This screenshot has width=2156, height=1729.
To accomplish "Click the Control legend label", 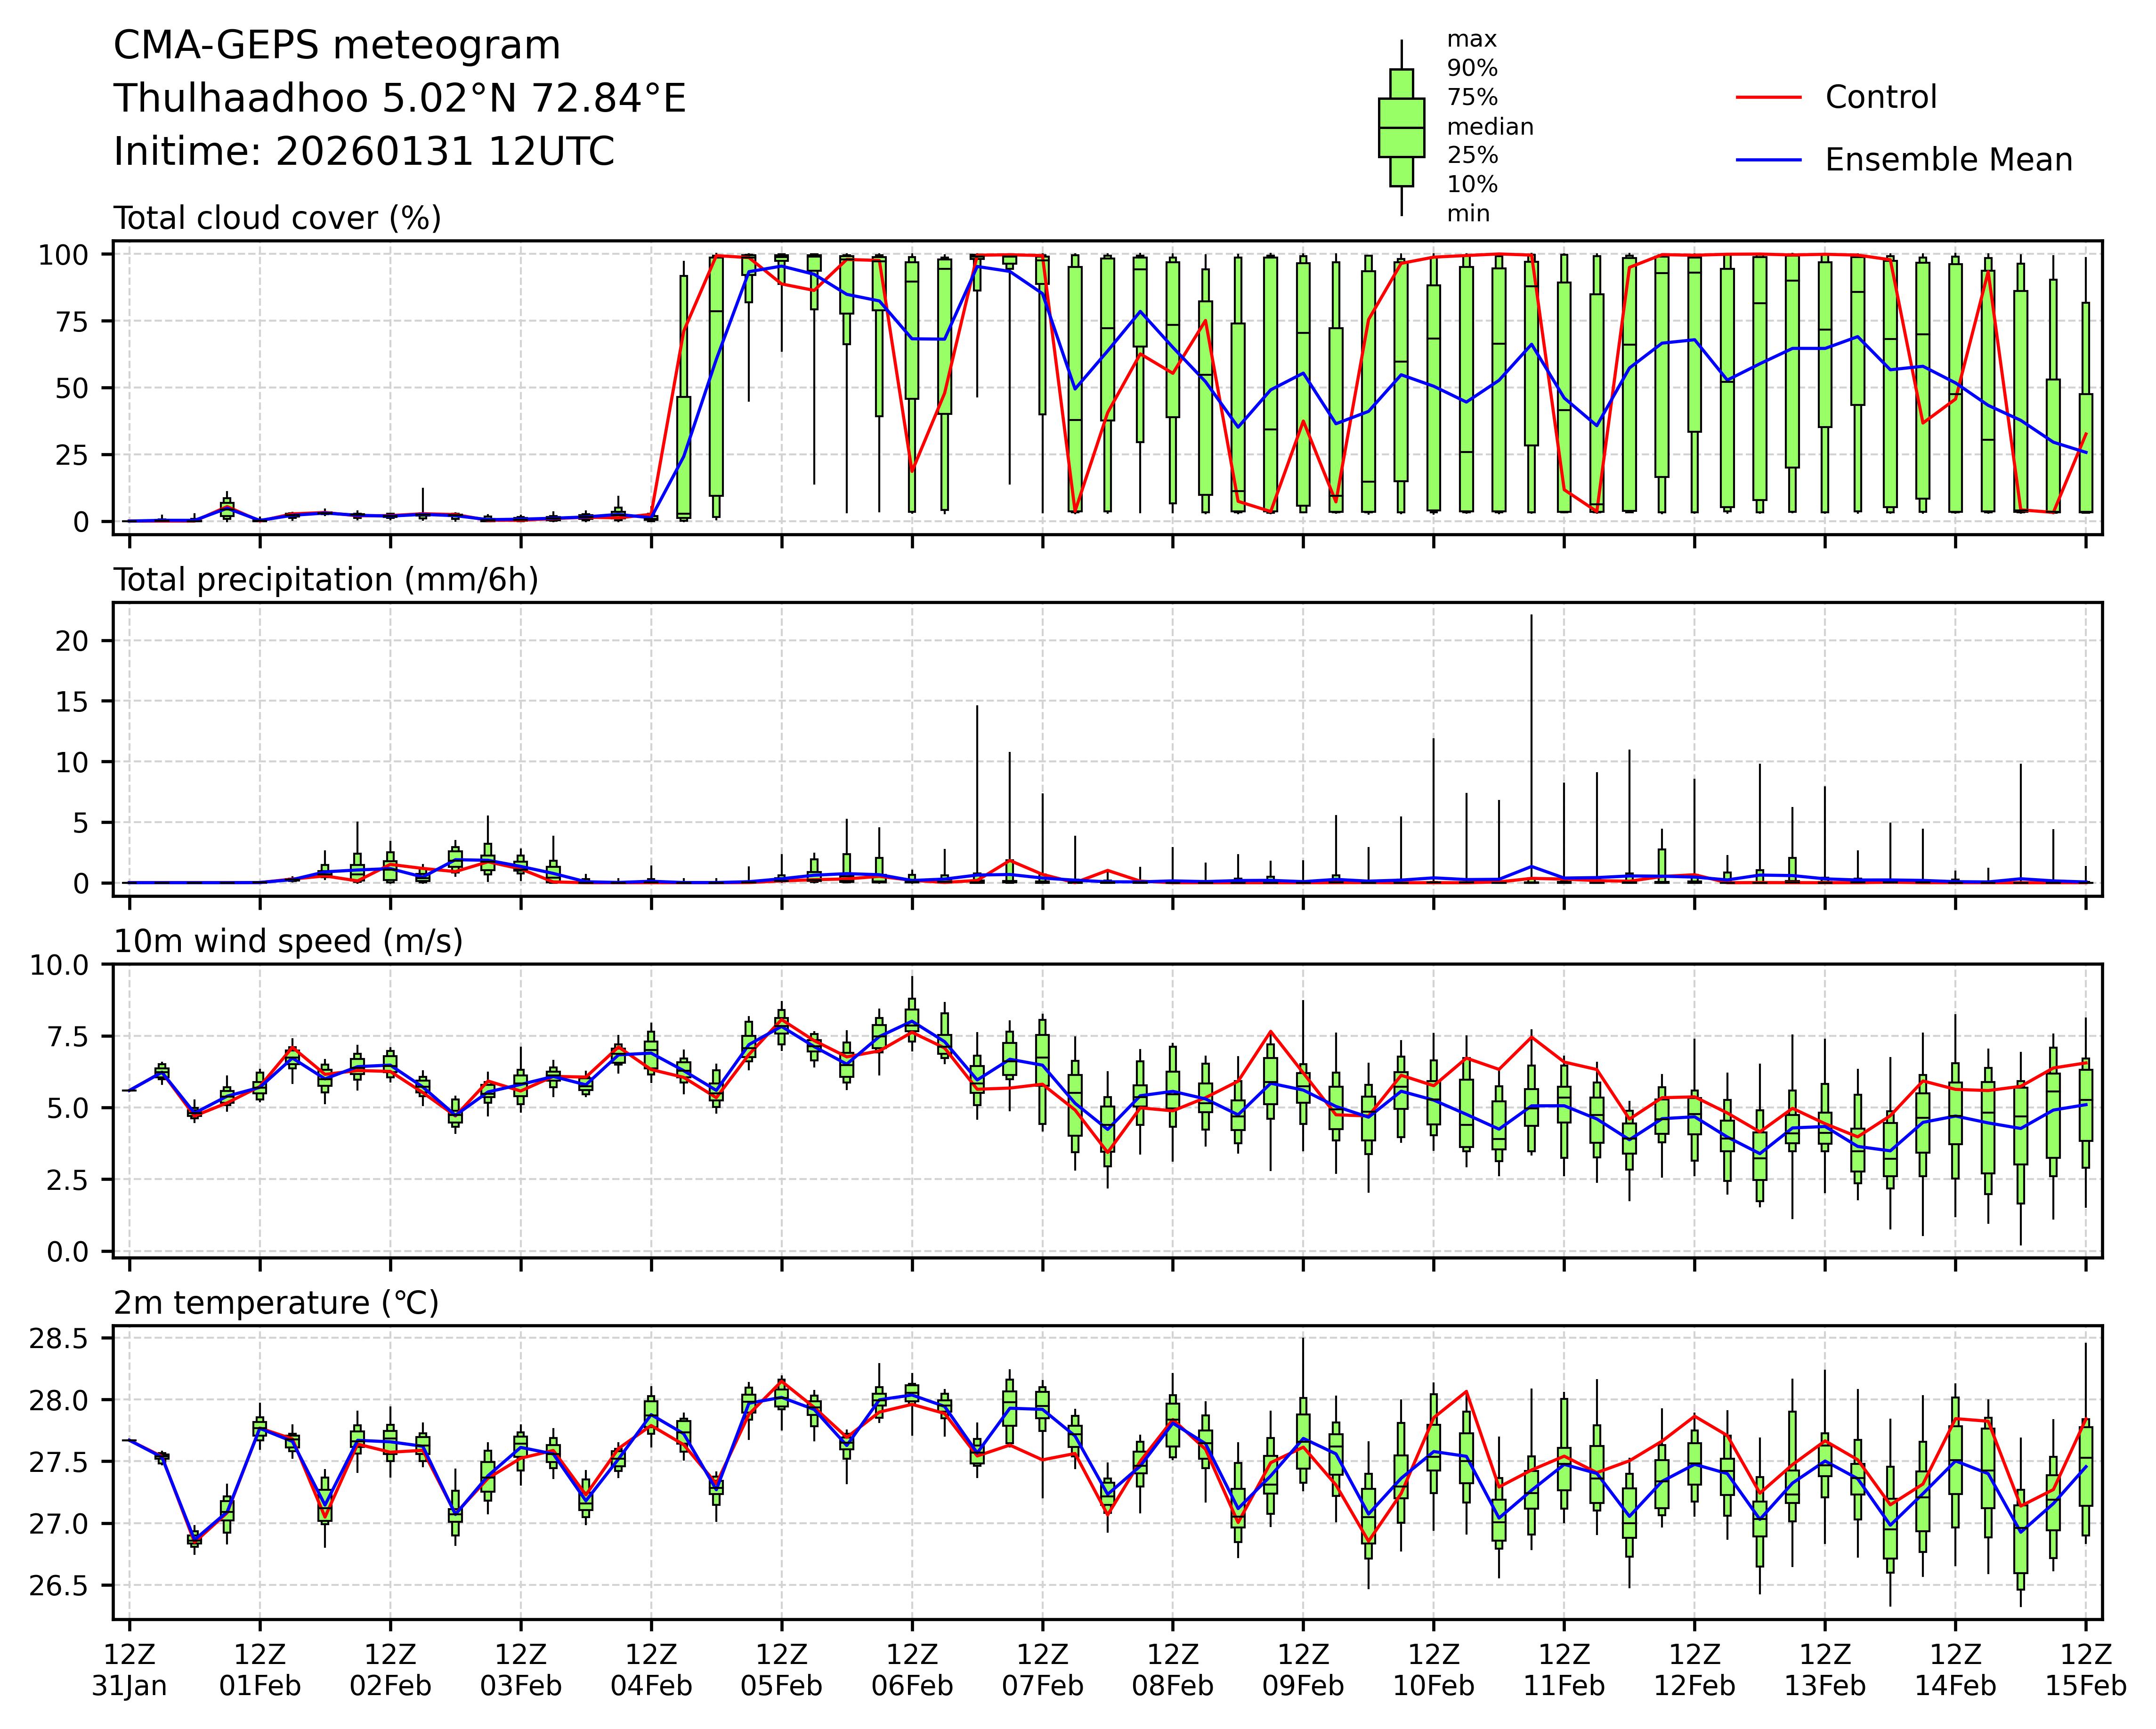I will click(x=1880, y=98).
